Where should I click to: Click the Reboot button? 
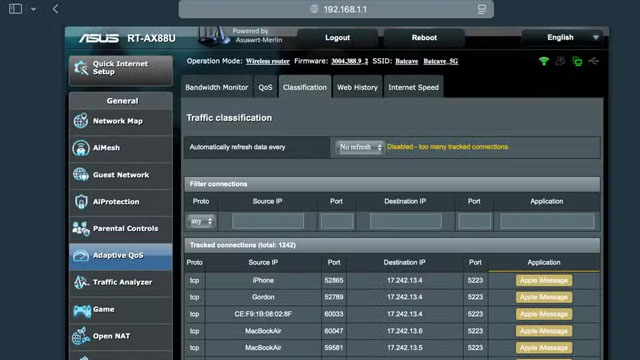coord(424,38)
